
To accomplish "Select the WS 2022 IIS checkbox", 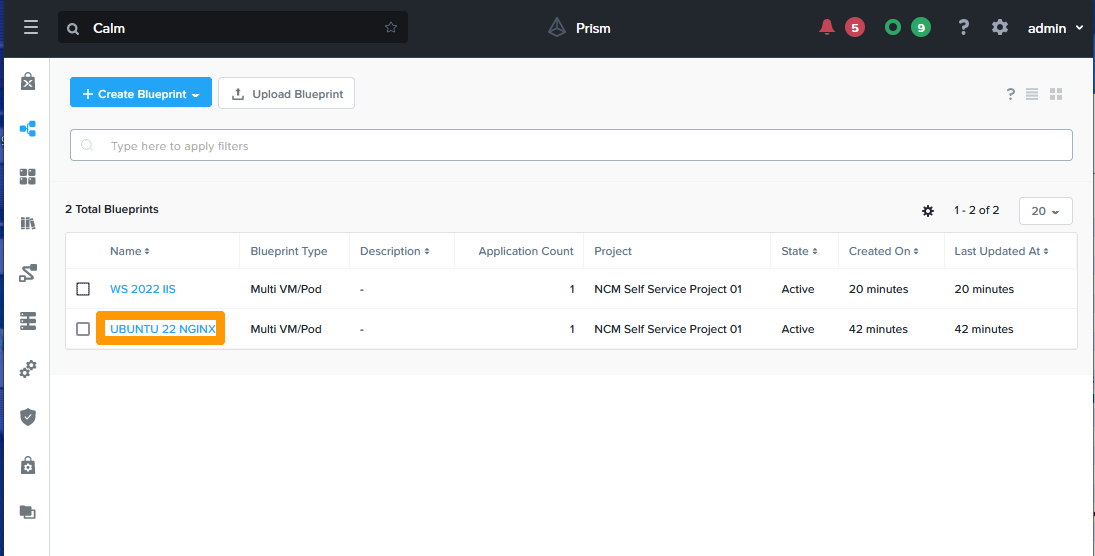I will pos(83,289).
